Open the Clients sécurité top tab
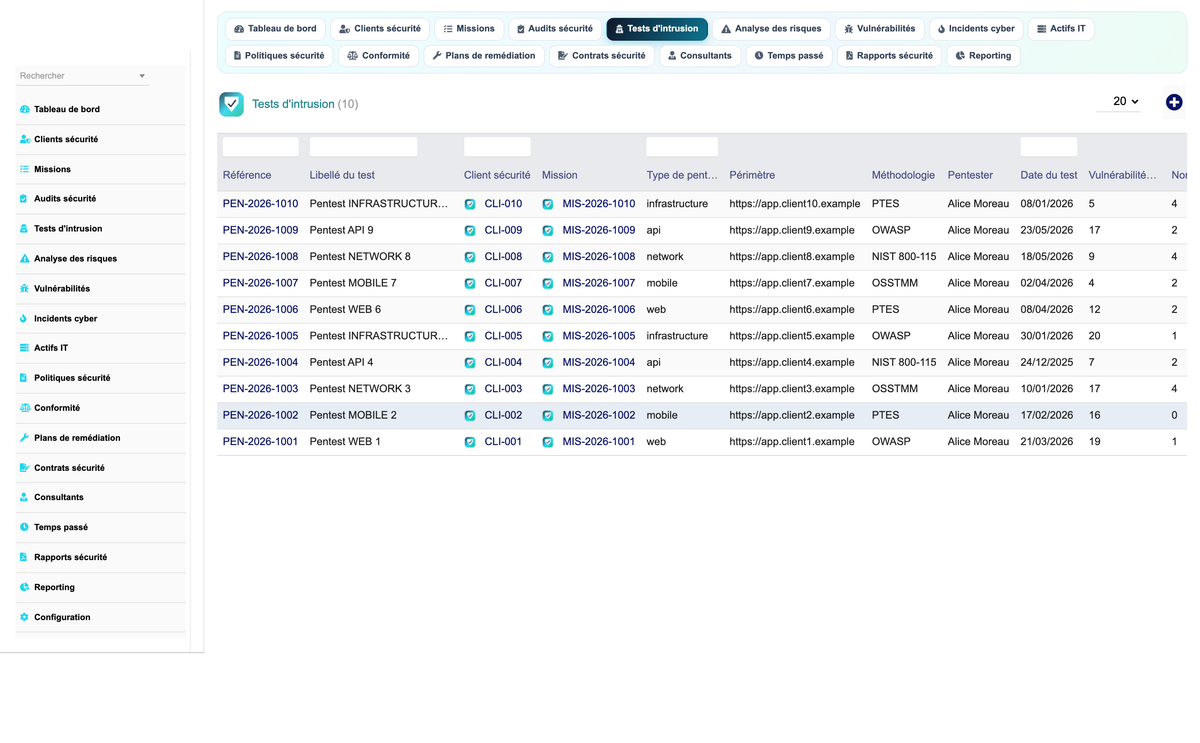This screenshot has width=1200, height=743. tap(380, 29)
